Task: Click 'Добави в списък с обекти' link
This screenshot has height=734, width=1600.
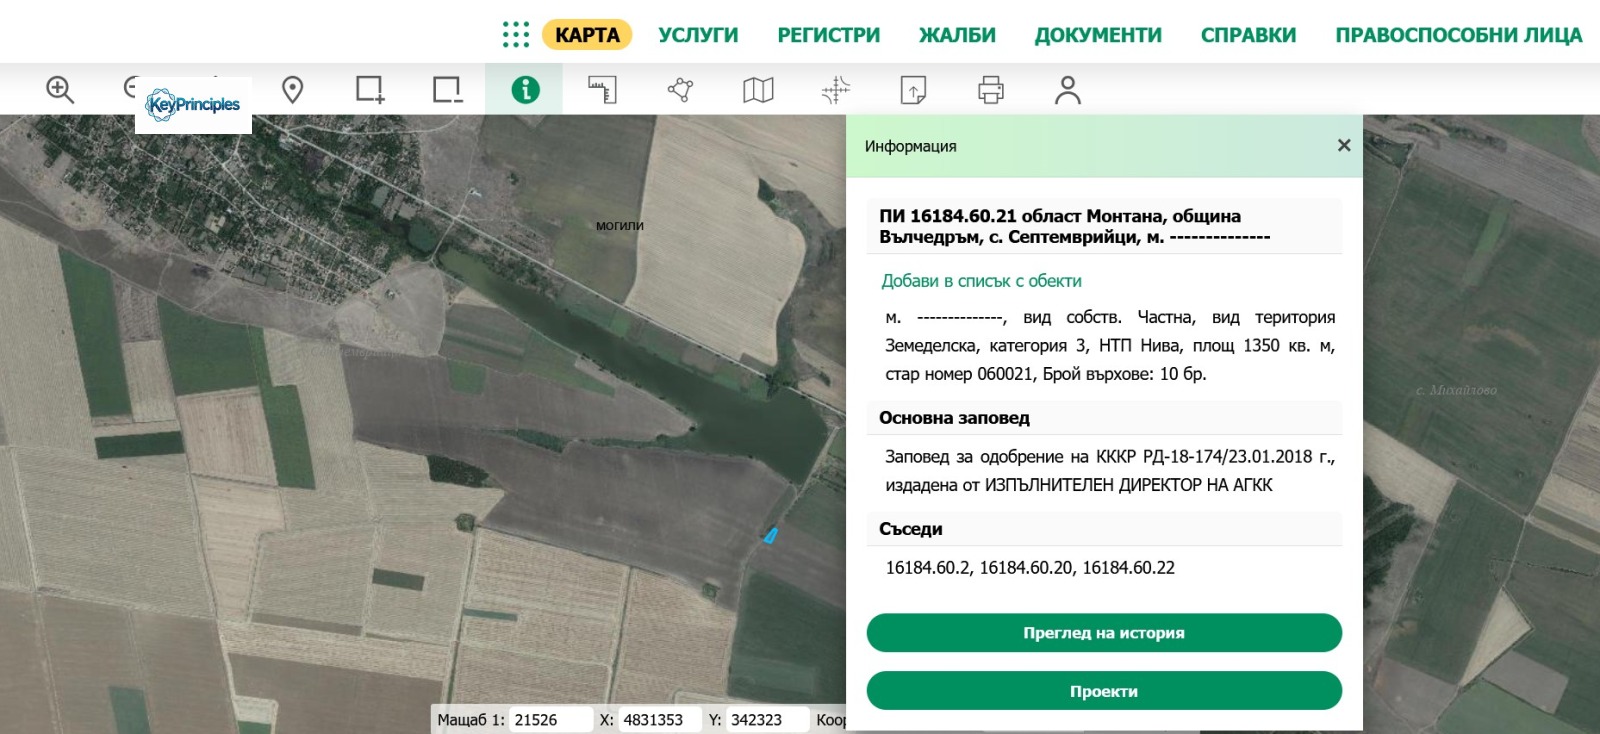Action: (x=981, y=281)
